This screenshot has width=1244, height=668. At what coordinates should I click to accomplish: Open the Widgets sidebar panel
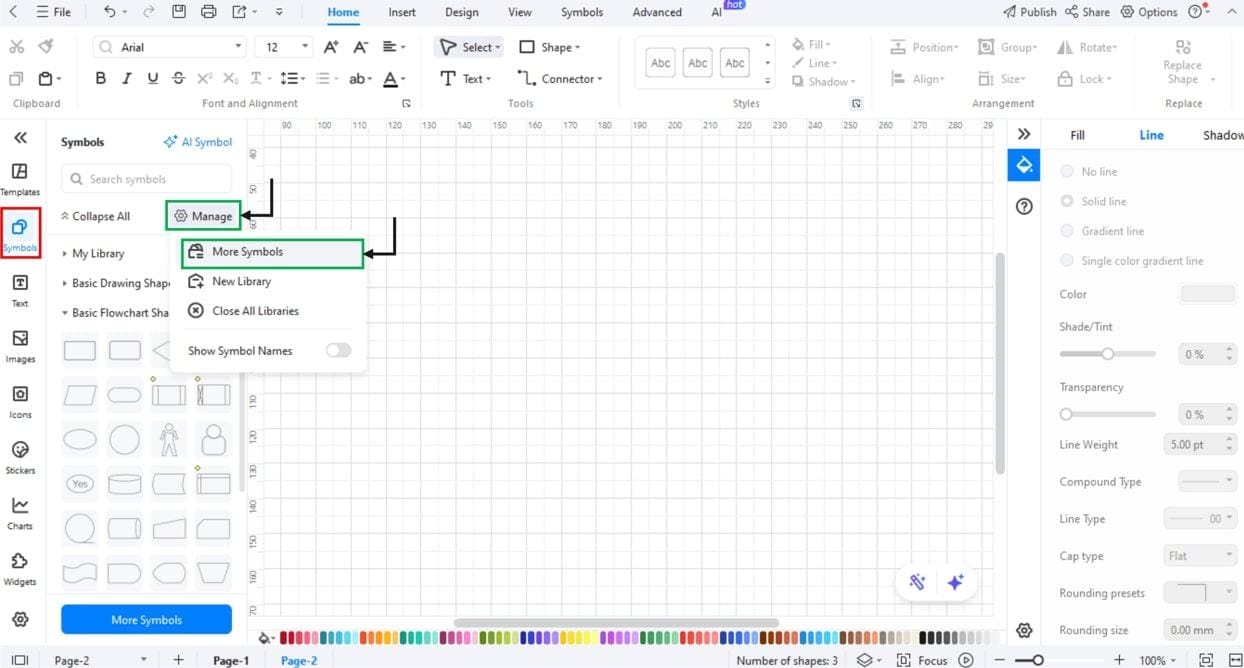pos(20,569)
